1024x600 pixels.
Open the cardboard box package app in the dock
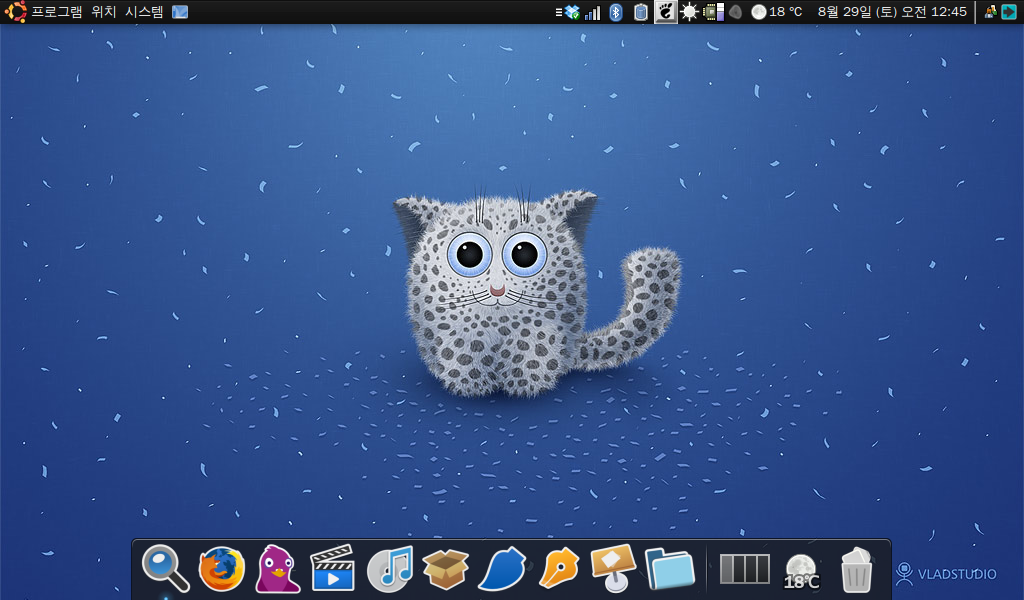click(x=446, y=568)
